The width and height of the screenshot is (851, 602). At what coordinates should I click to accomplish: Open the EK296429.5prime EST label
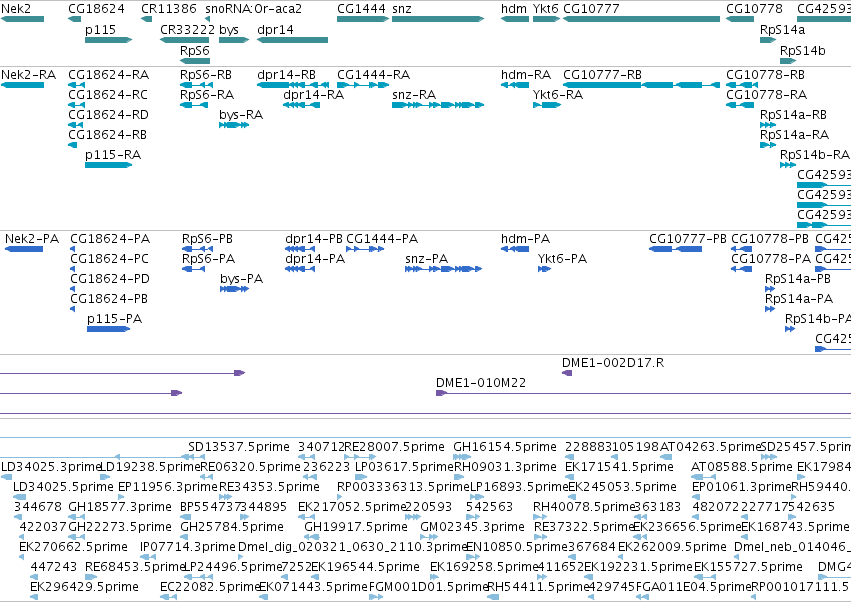tap(84, 587)
